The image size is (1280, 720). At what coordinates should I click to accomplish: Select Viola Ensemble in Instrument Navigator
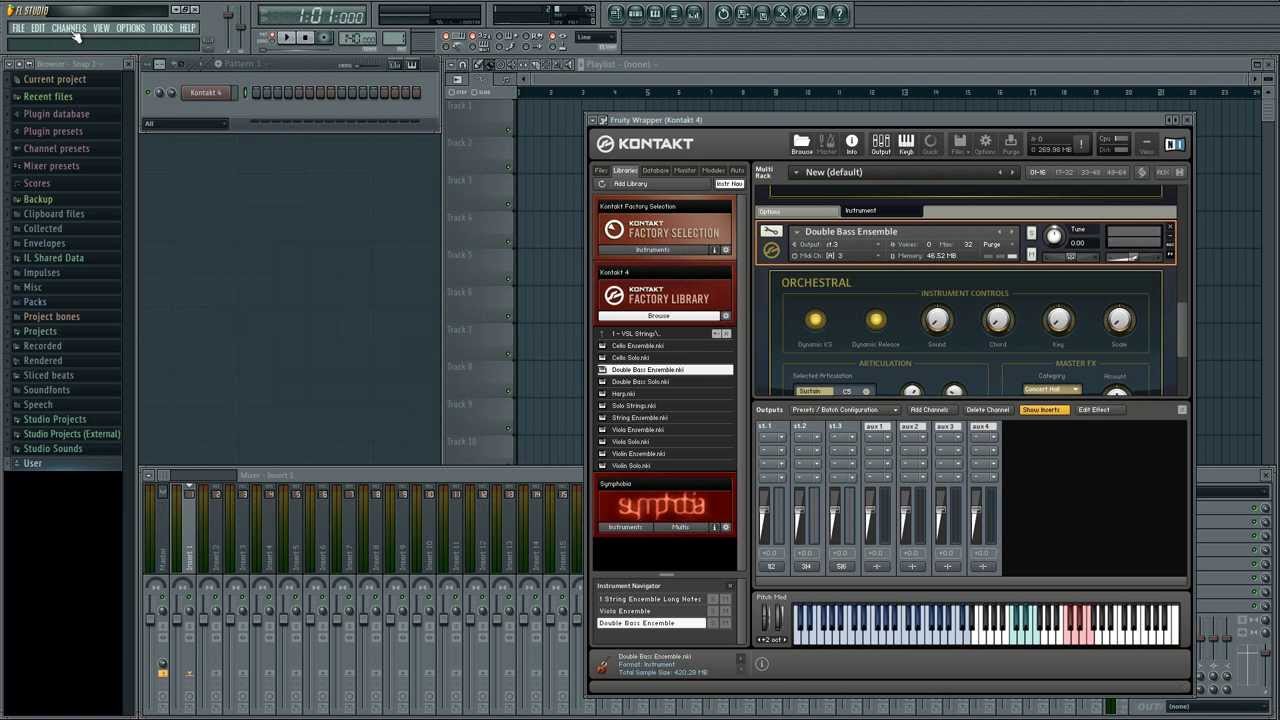pos(651,611)
